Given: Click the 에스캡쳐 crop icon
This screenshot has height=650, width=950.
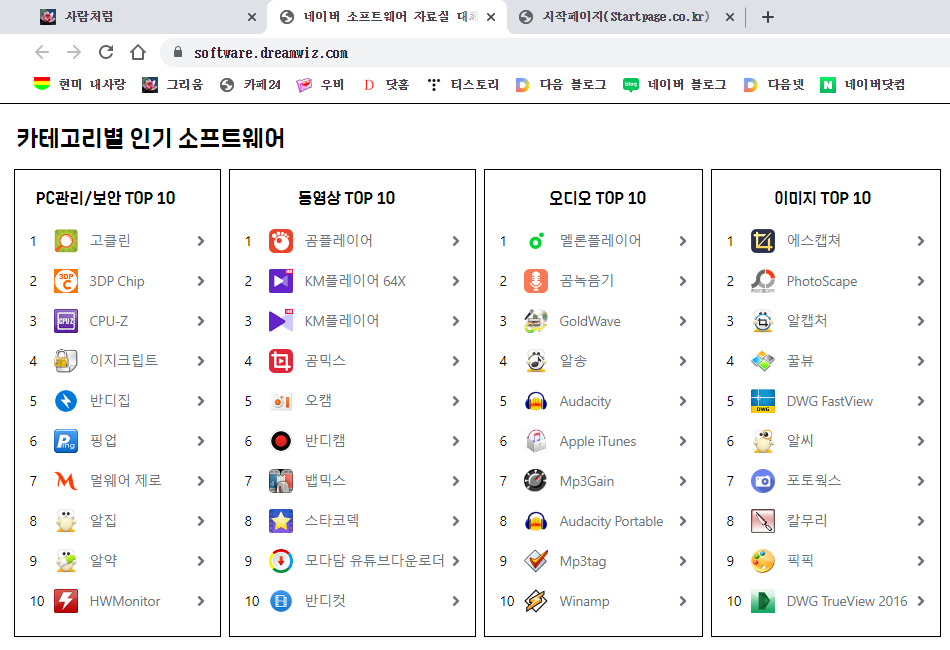Looking at the screenshot, I should (x=763, y=241).
